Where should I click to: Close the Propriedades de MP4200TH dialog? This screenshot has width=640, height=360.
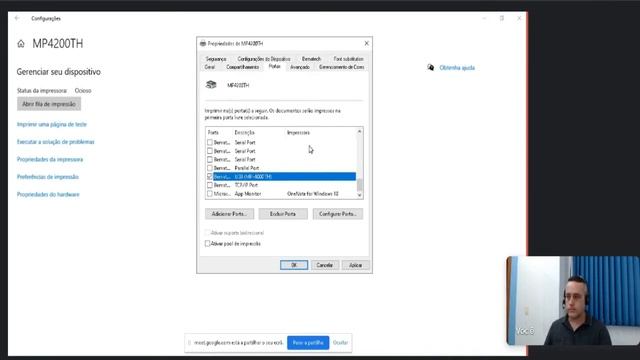click(x=366, y=43)
